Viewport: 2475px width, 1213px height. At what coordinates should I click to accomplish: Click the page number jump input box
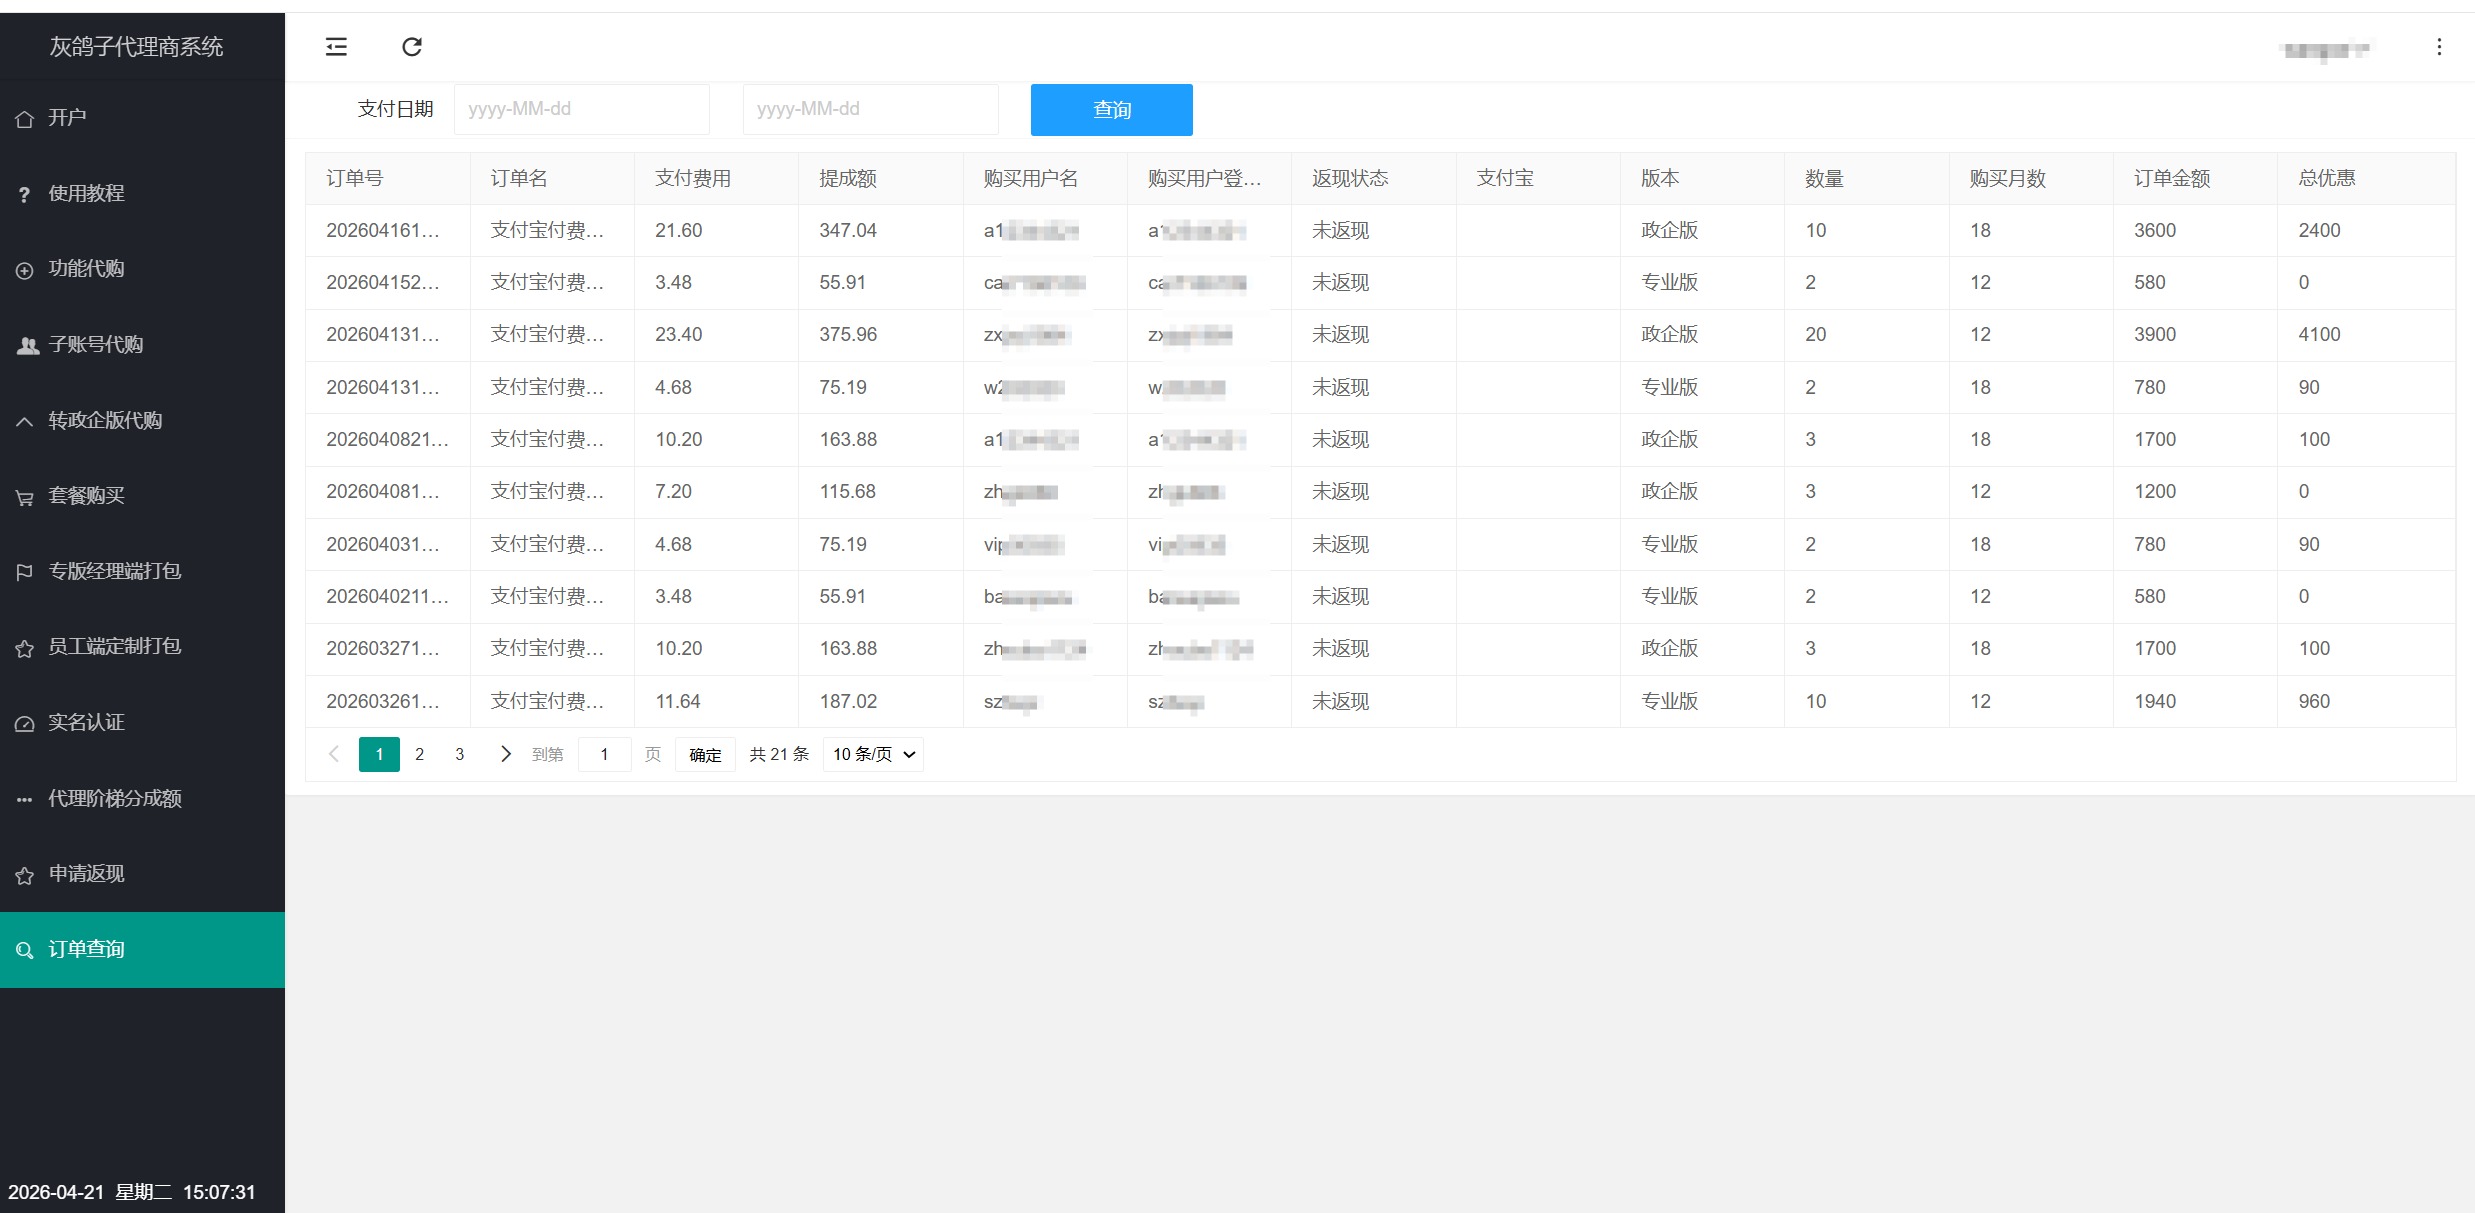(x=604, y=755)
